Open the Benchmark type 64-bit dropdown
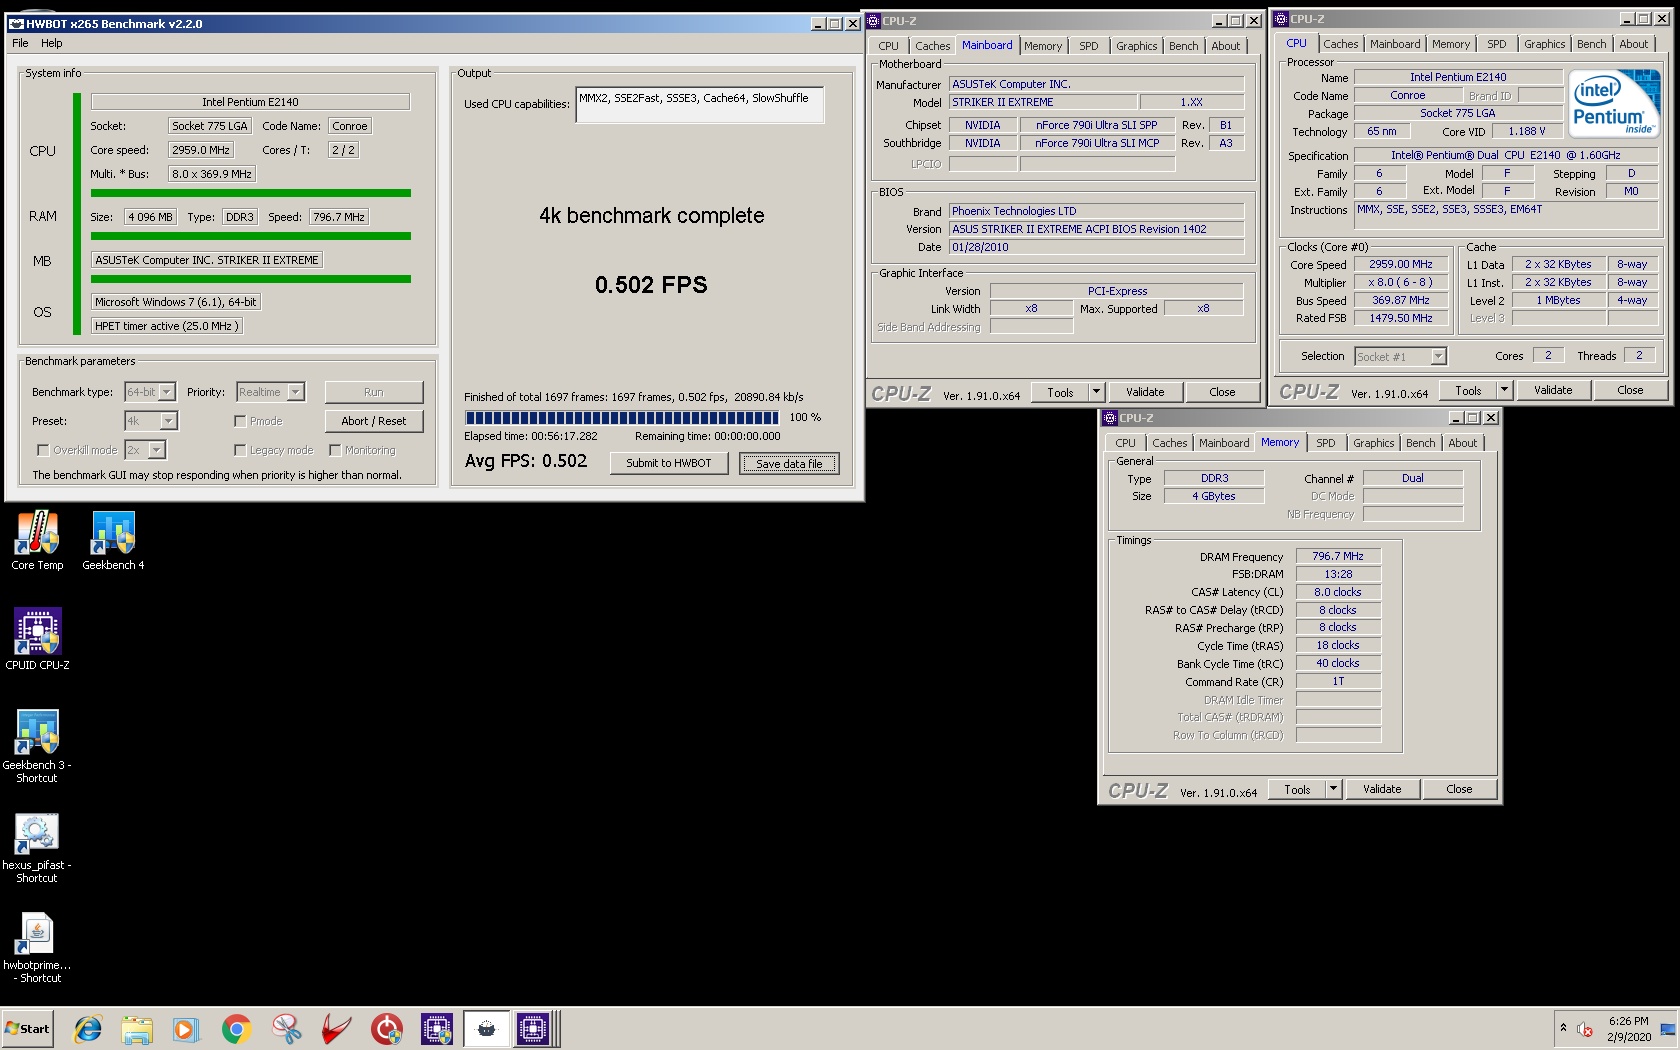 pyautogui.click(x=150, y=392)
